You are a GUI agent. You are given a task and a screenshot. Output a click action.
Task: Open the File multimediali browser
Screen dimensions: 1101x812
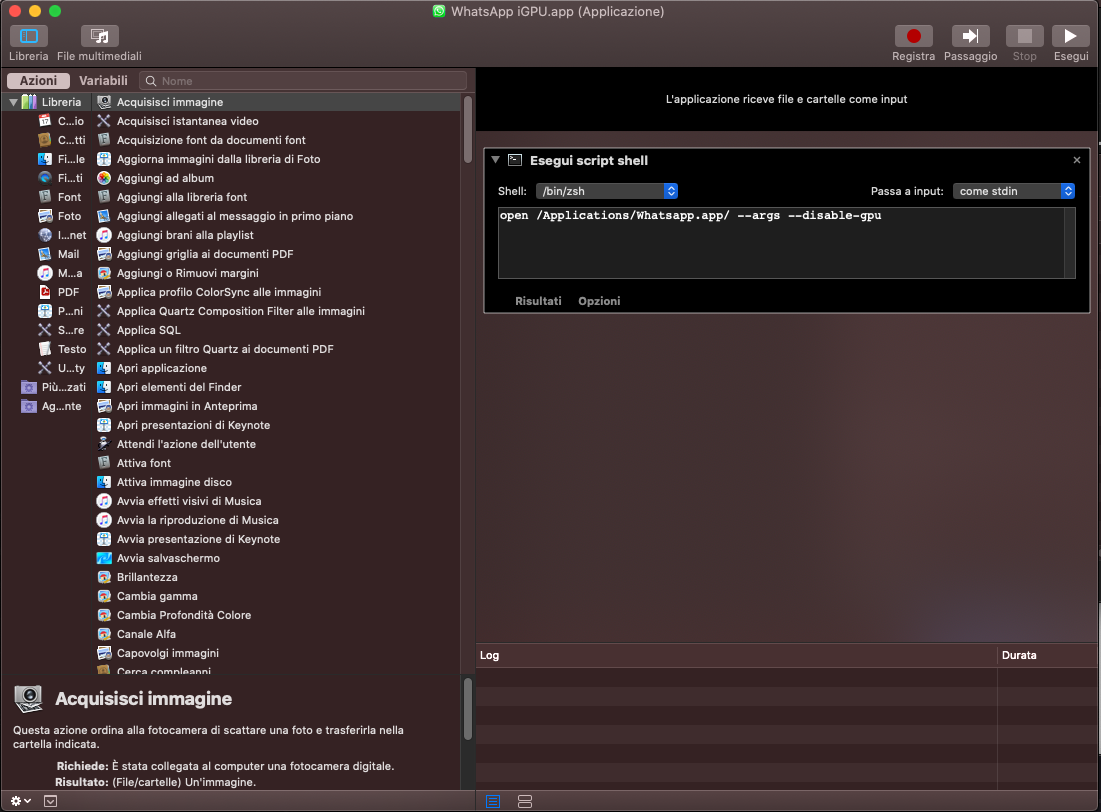click(100, 36)
